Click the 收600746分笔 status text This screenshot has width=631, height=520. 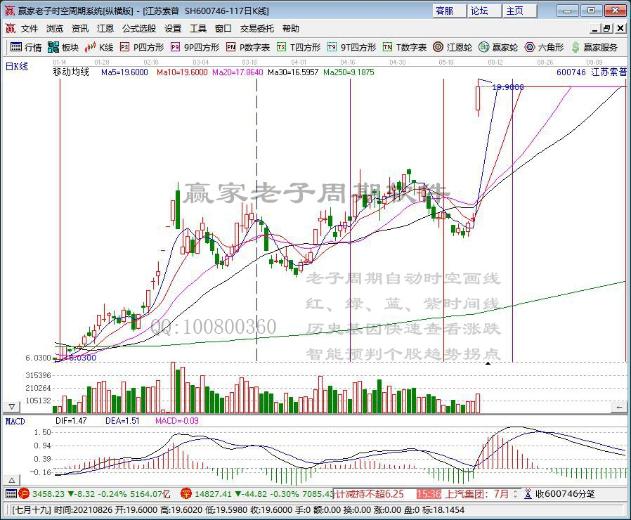(565, 494)
